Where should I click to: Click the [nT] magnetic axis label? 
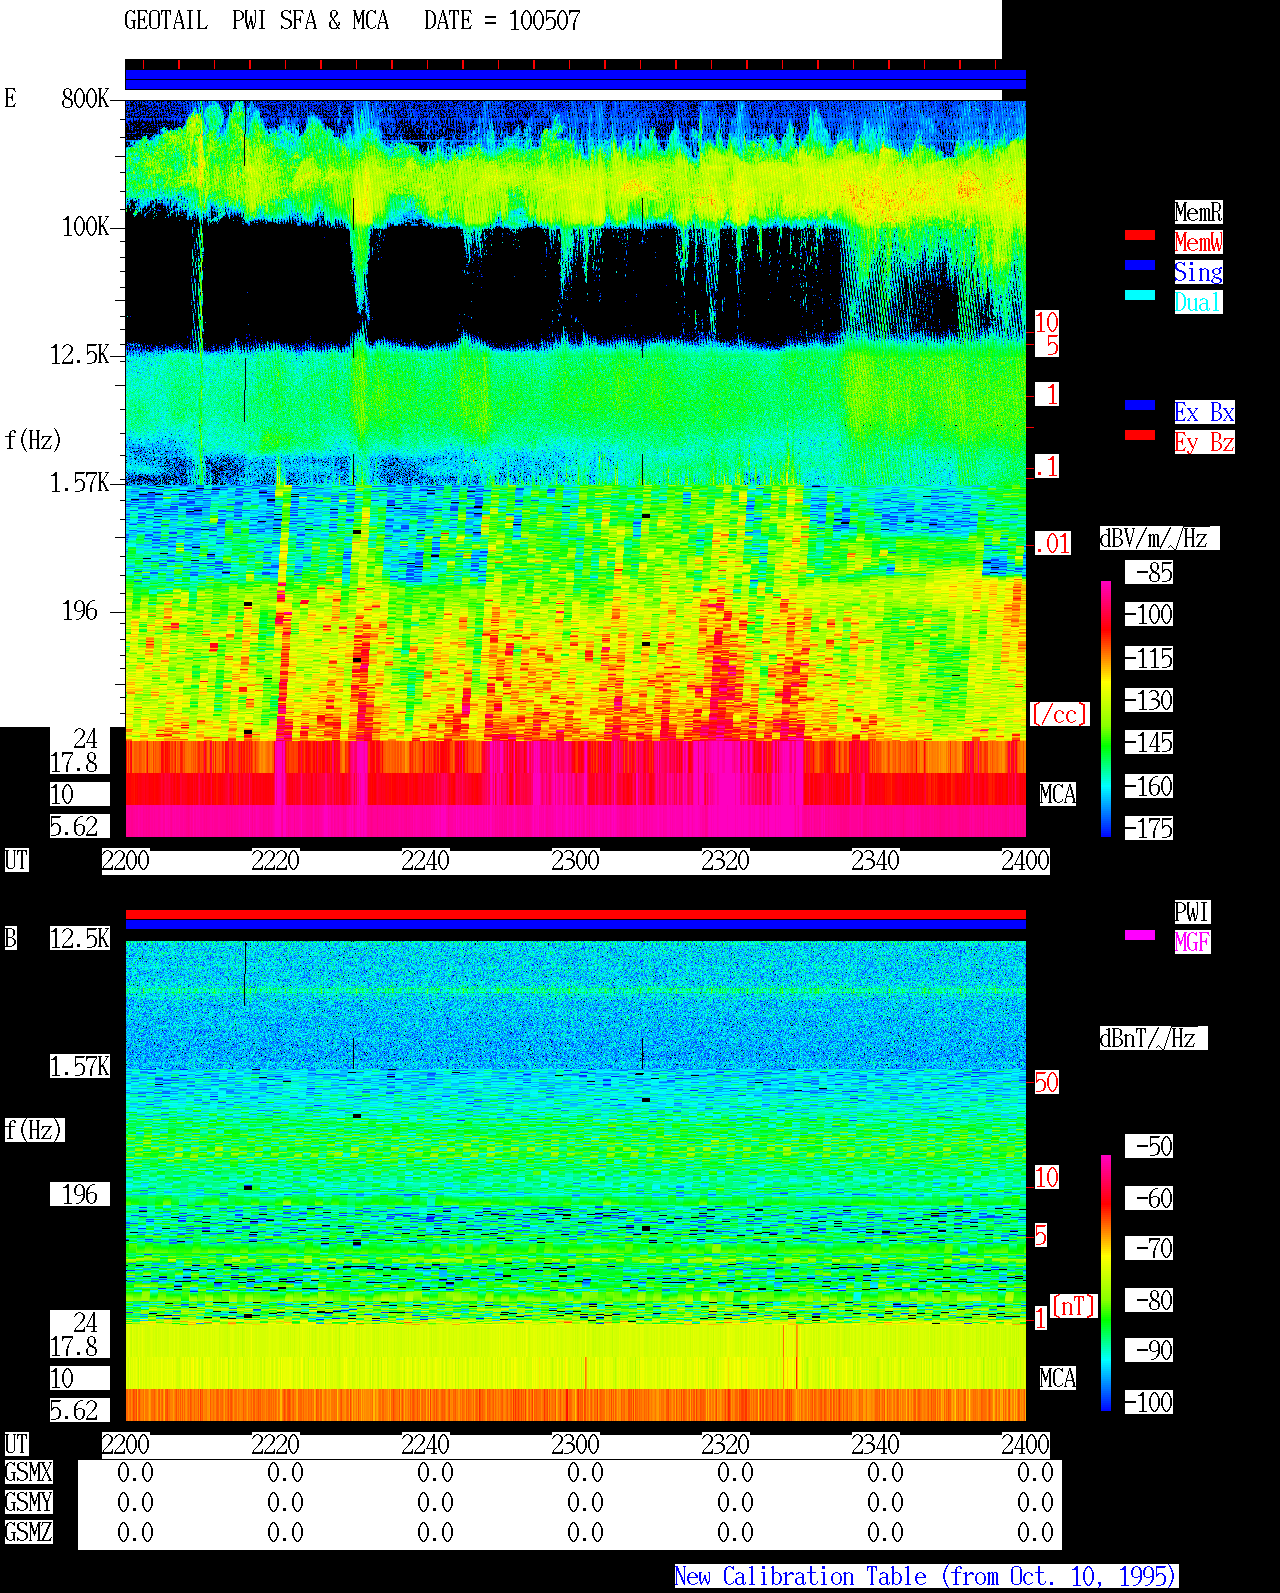(1074, 1306)
